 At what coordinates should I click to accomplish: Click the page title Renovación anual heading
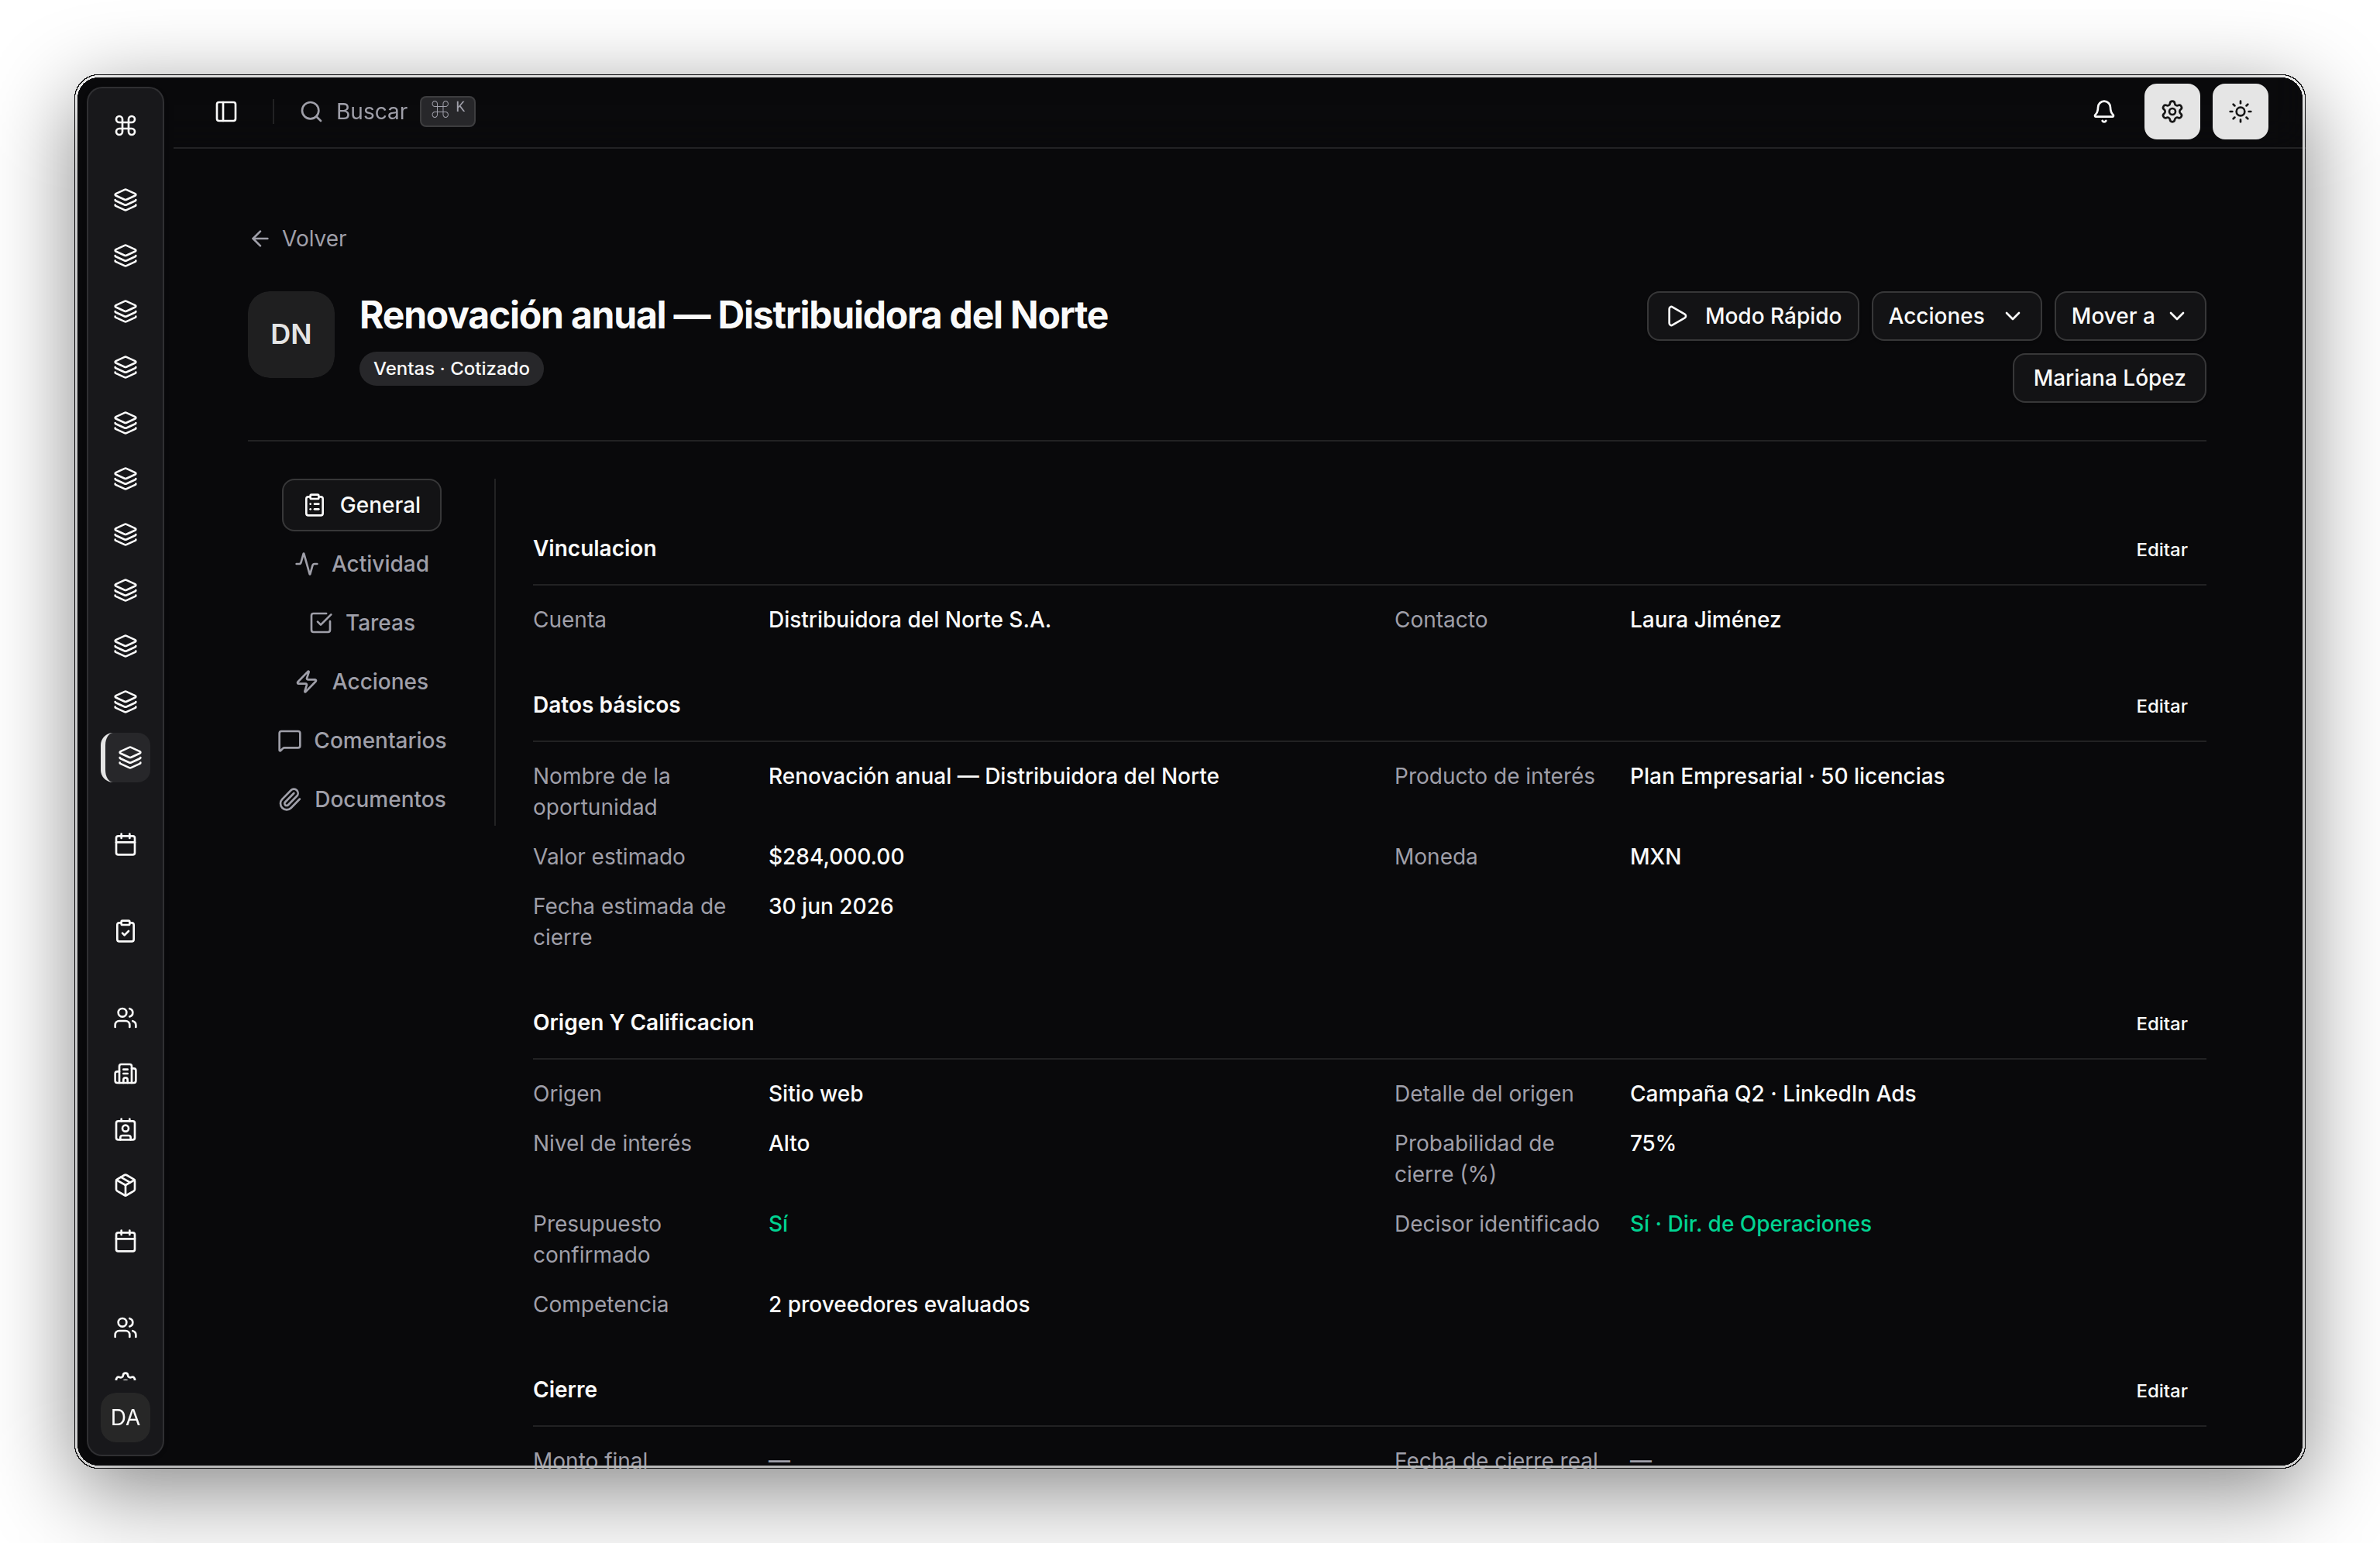733,315
